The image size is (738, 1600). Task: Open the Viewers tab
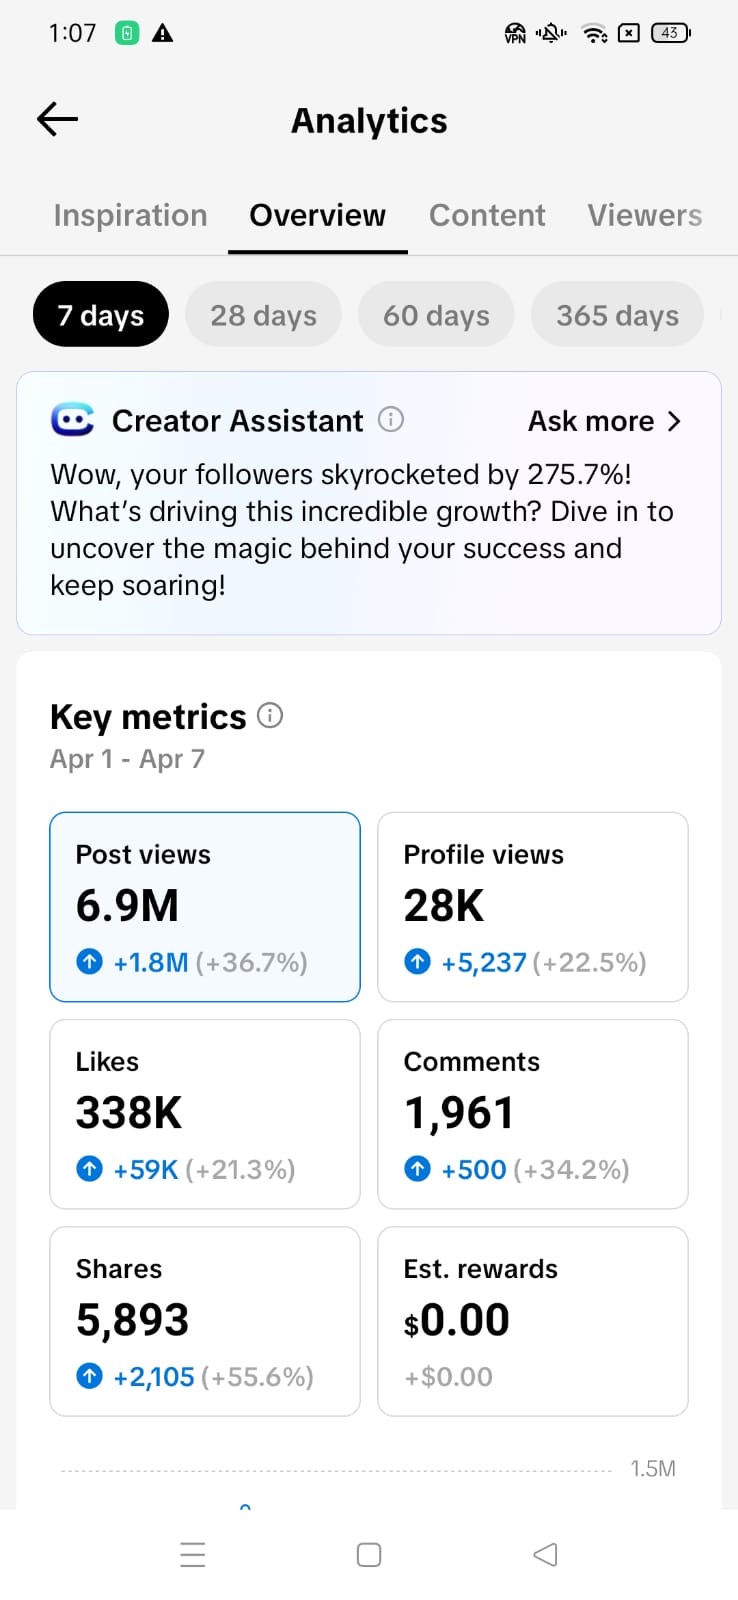pyautogui.click(x=644, y=215)
